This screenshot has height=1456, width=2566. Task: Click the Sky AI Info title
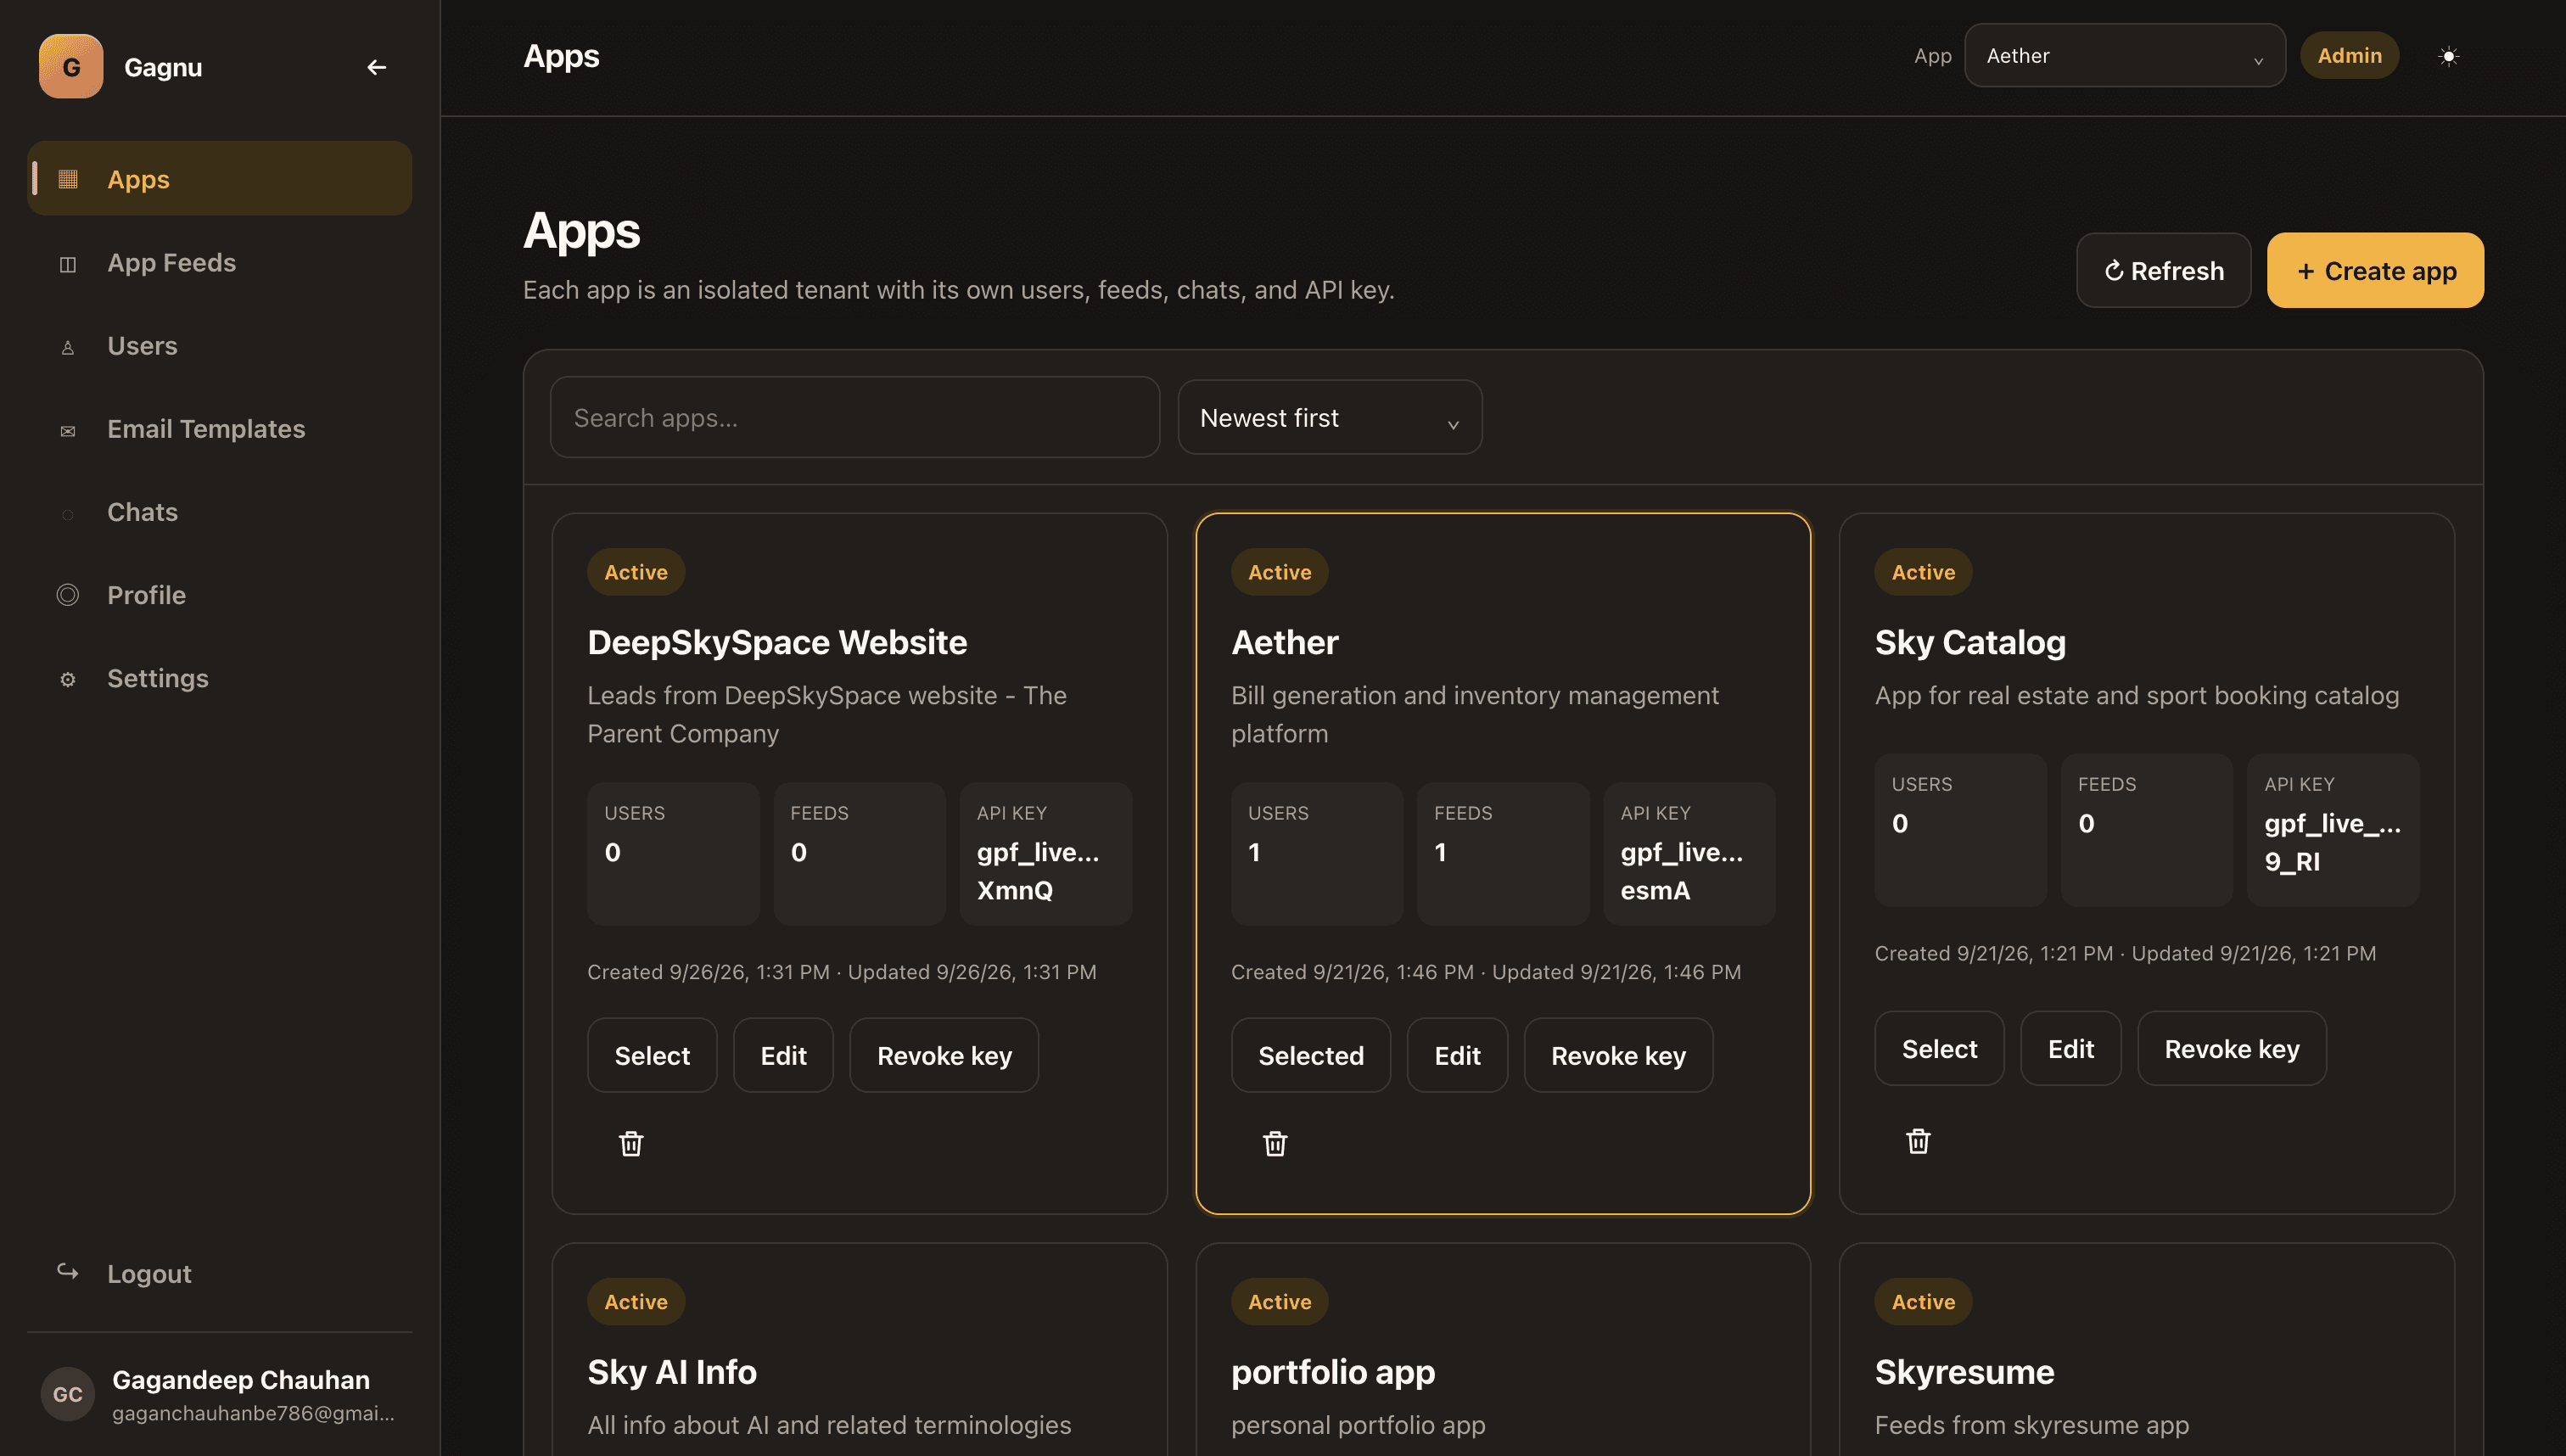pos(672,1372)
